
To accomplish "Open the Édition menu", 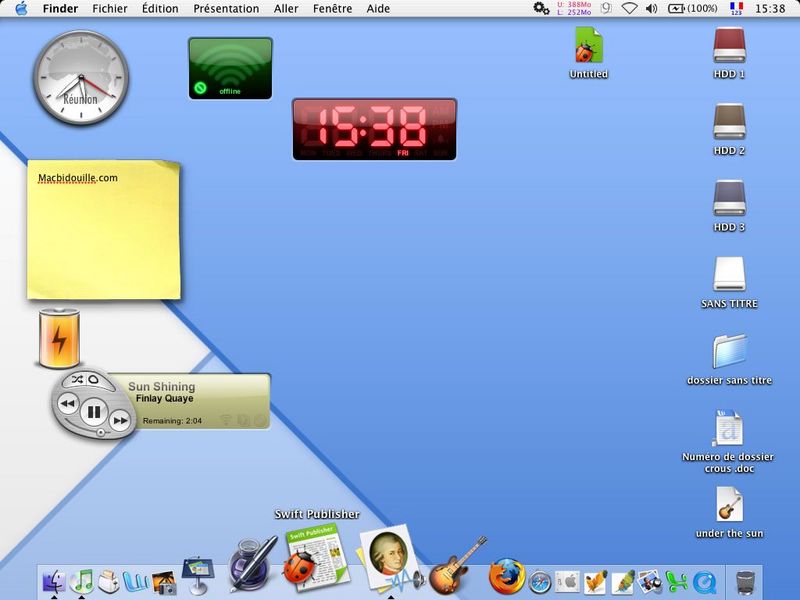I will point(160,9).
